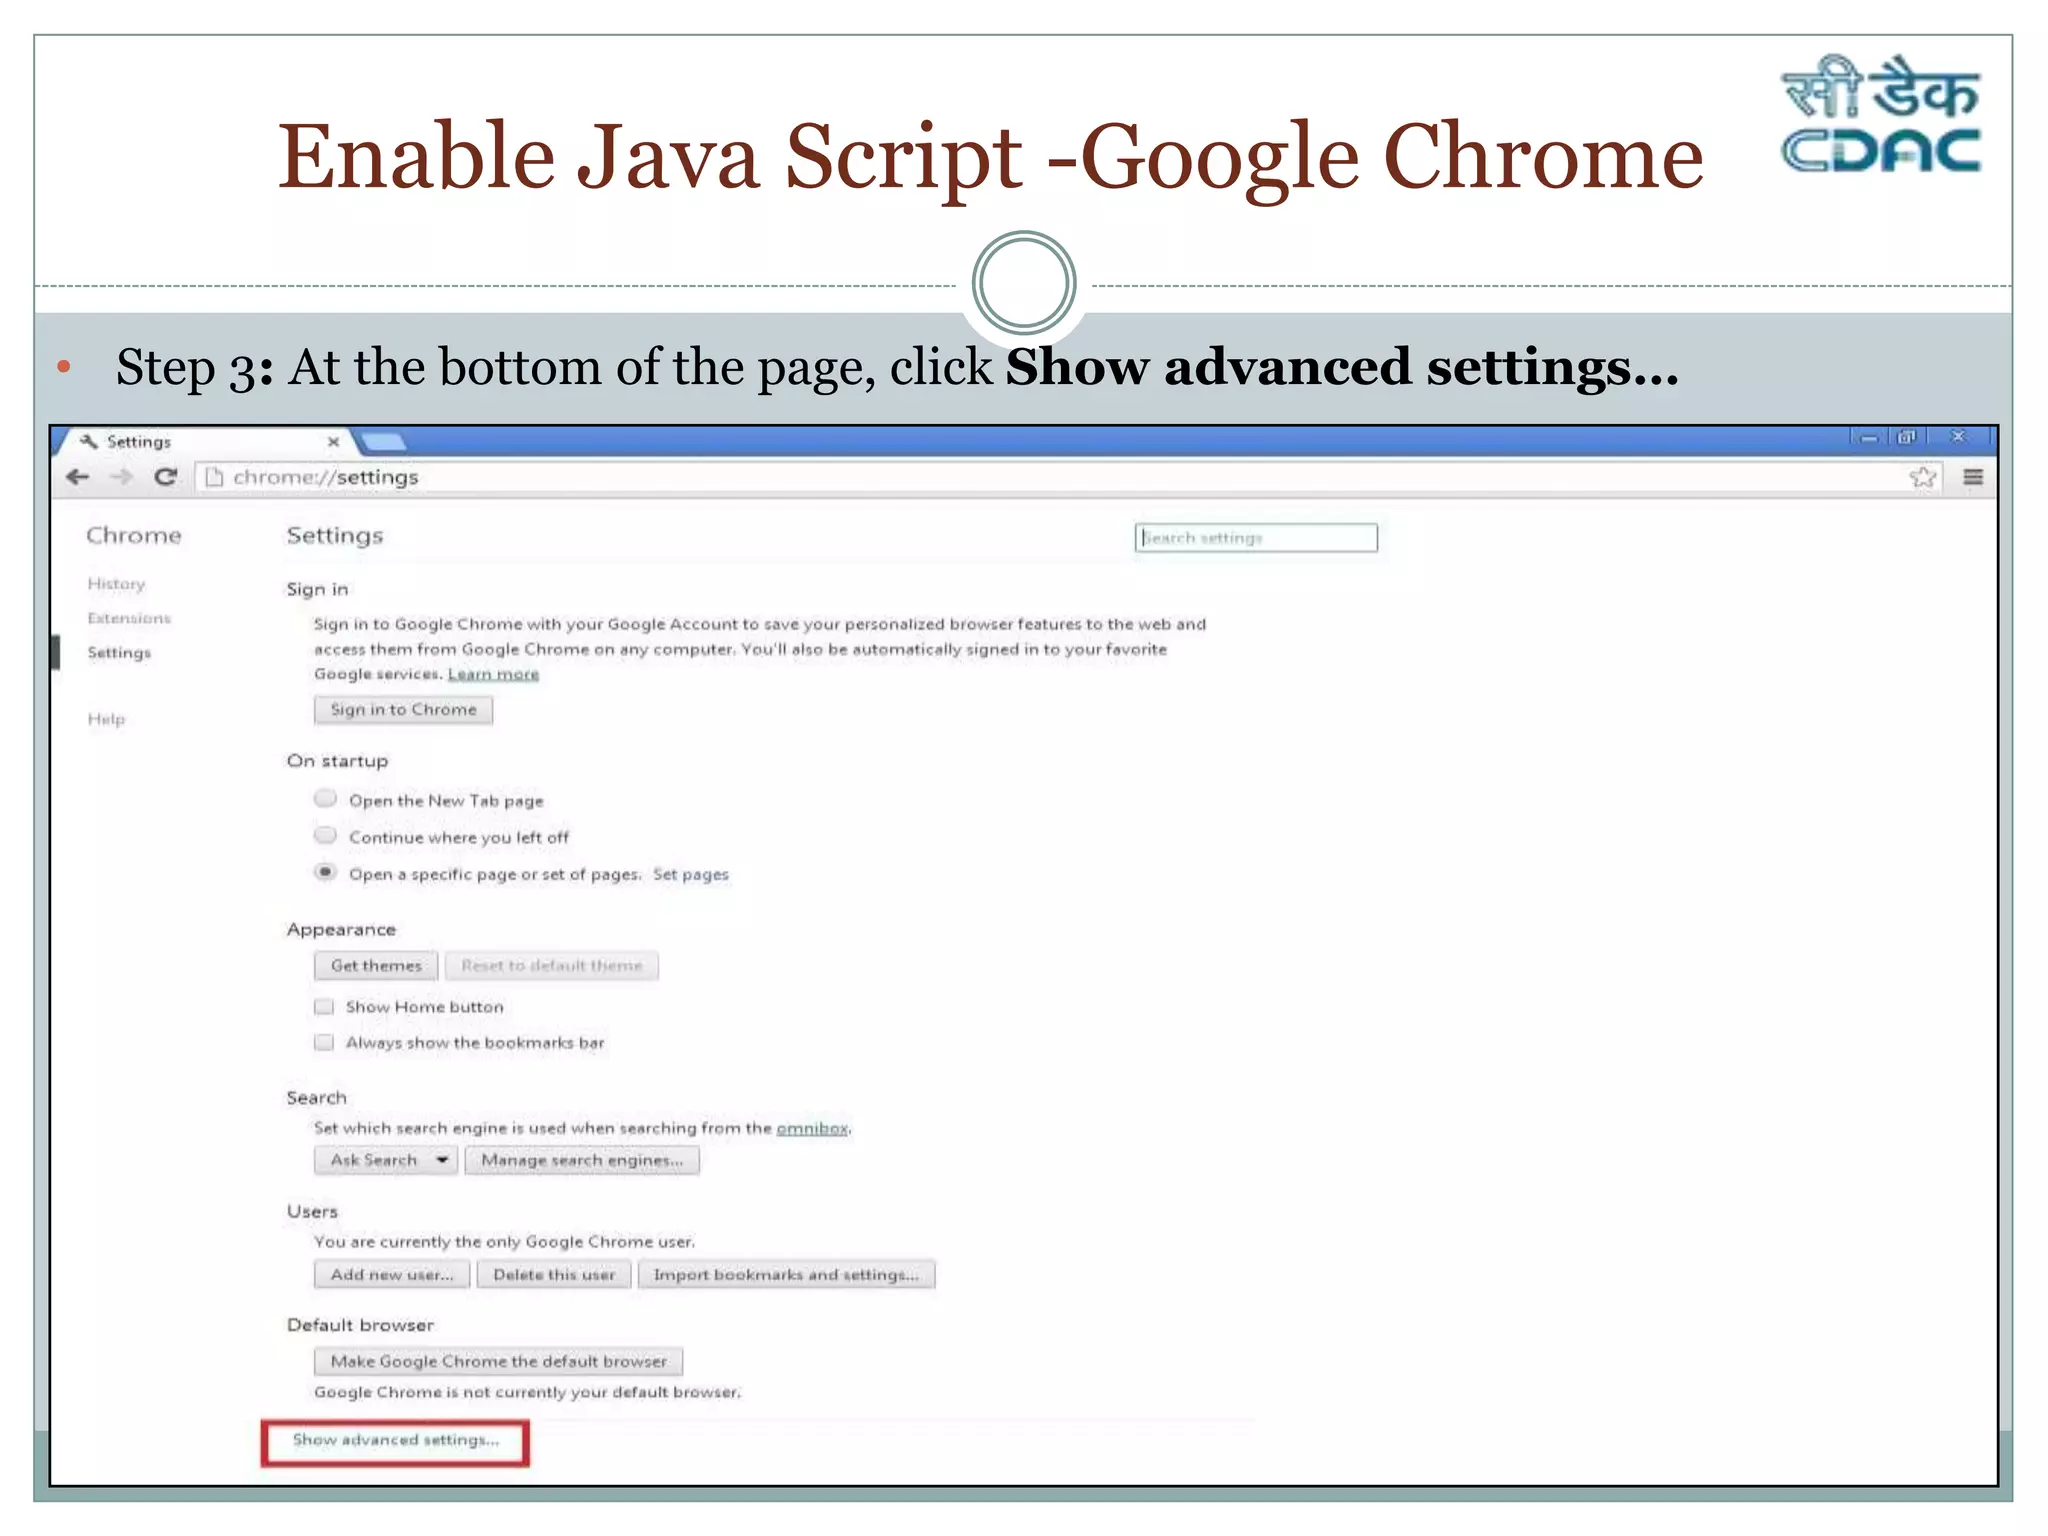The width and height of the screenshot is (2048, 1536).
Task: Reload the settings page
Action: click(x=166, y=478)
